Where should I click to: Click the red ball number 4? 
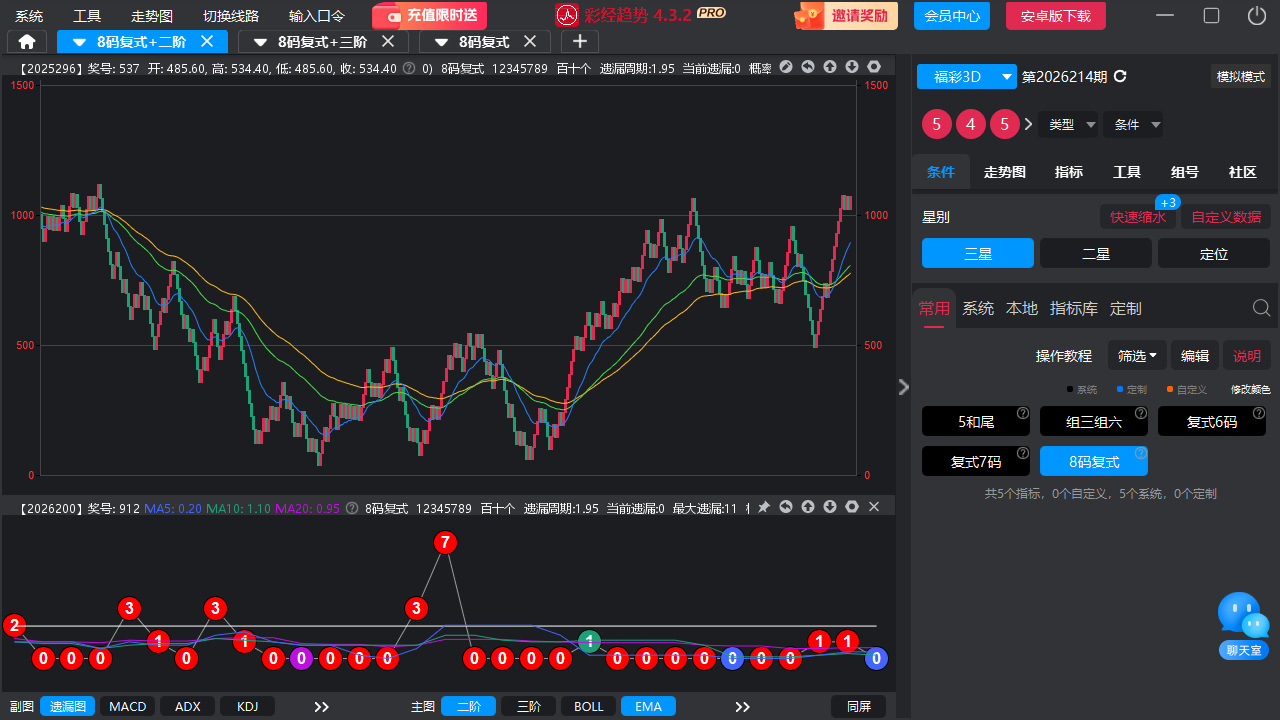tap(971, 125)
